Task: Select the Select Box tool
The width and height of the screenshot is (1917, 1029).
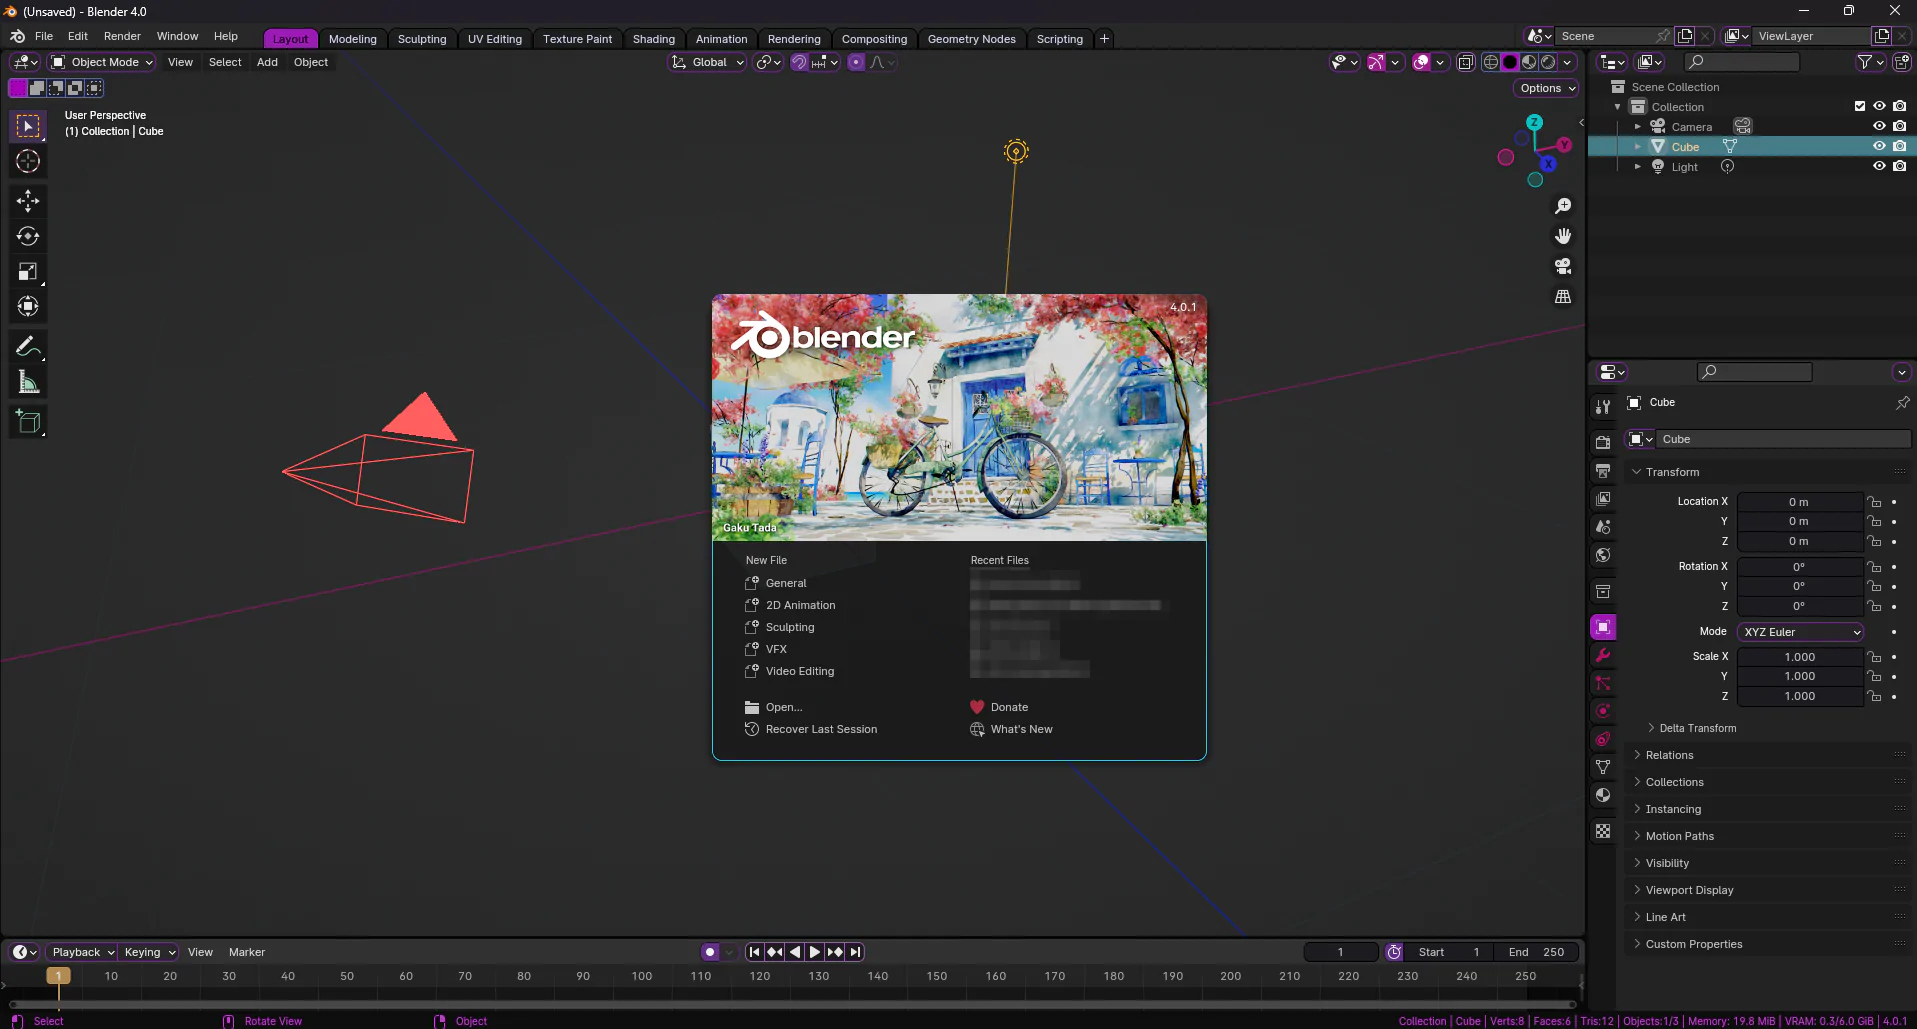Action: (x=28, y=126)
